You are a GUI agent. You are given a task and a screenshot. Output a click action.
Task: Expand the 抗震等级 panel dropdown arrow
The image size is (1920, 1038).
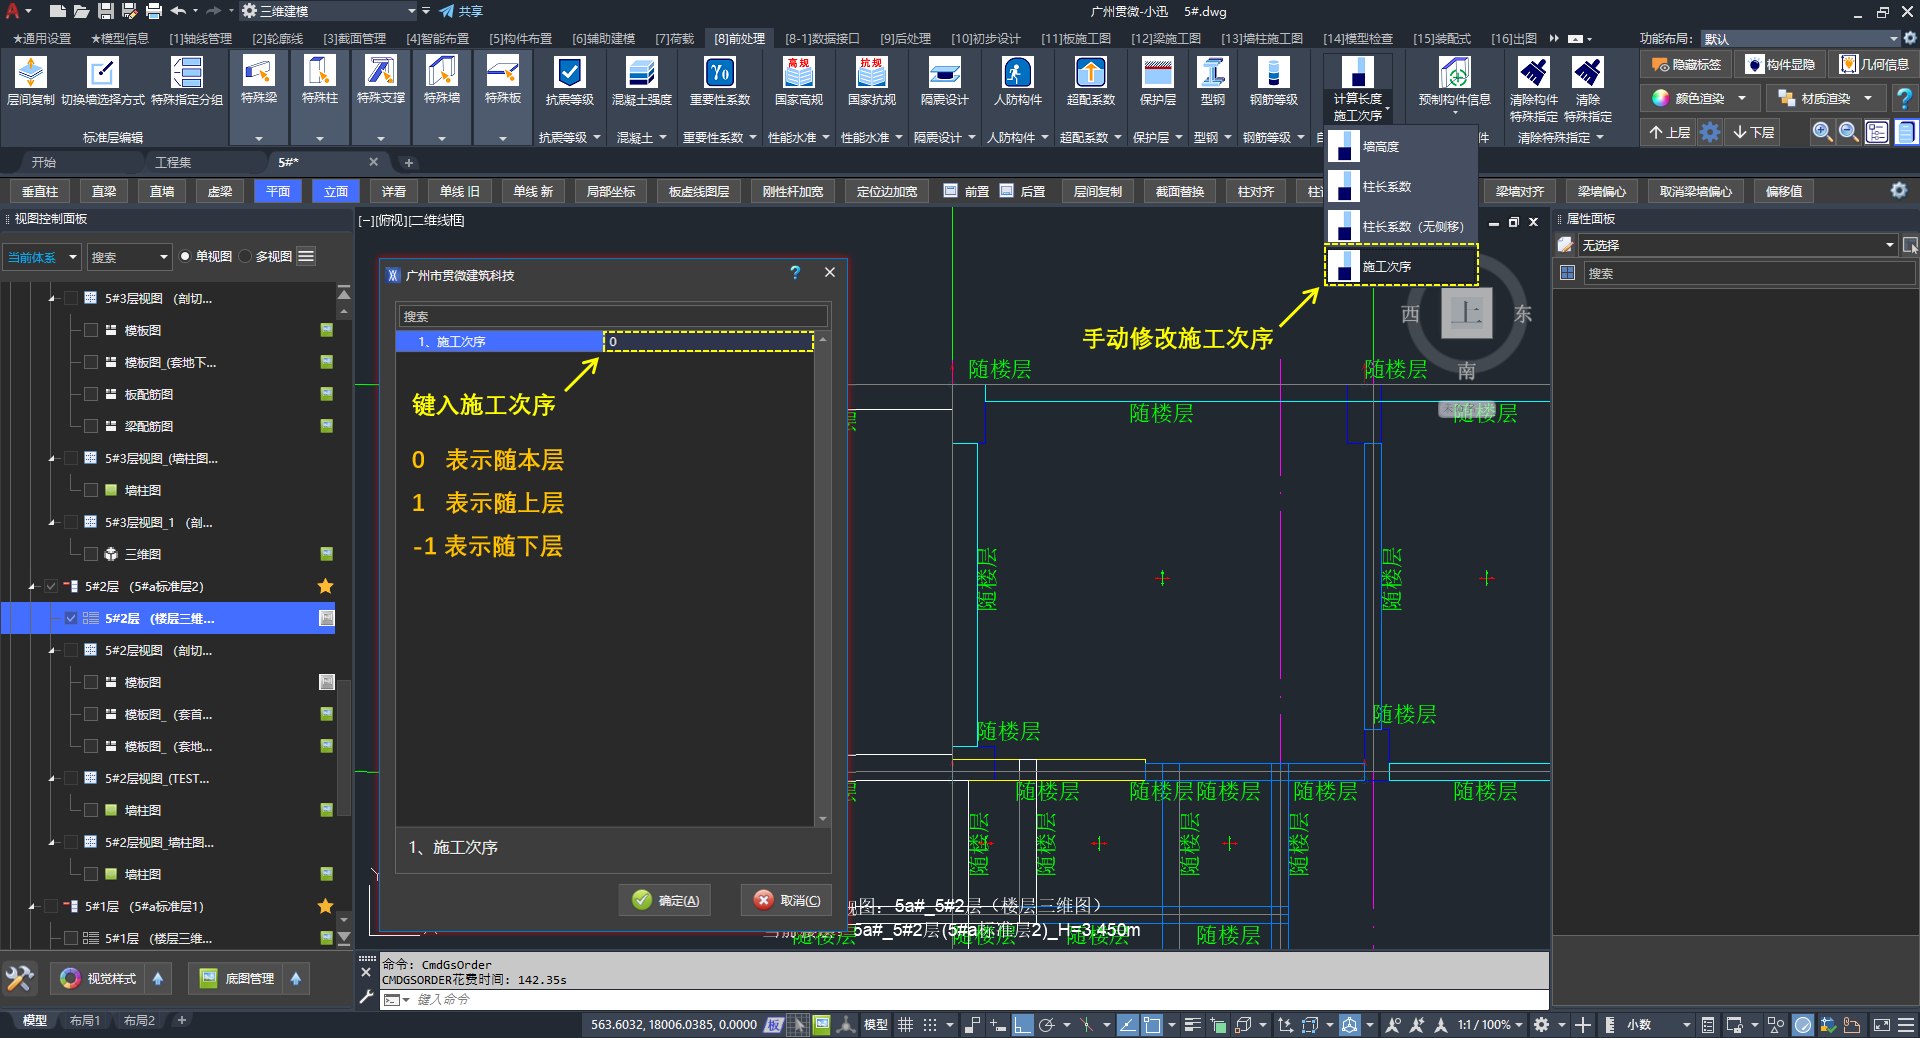click(x=597, y=137)
